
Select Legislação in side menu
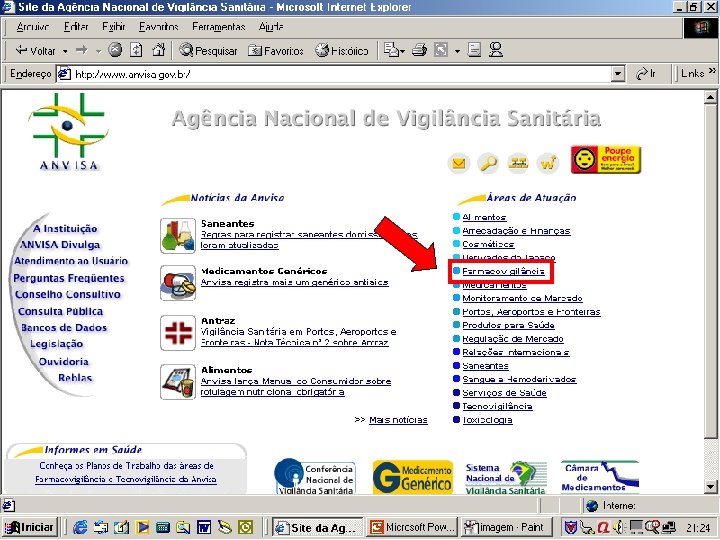point(57,344)
